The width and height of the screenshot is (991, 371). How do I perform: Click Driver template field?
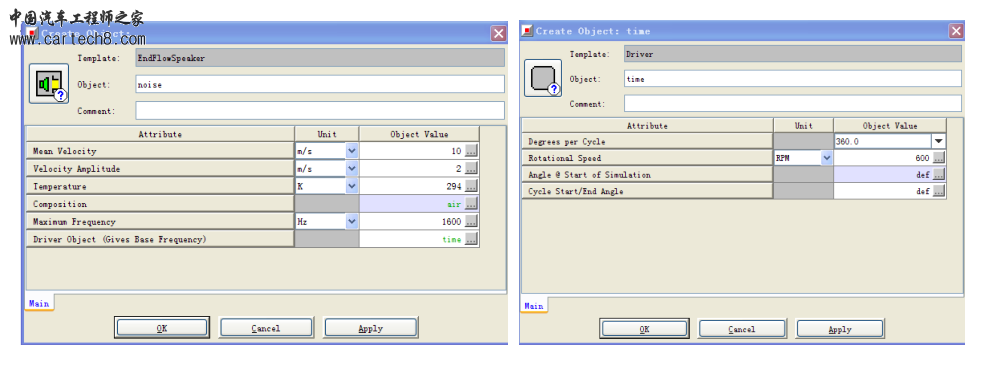point(793,54)
